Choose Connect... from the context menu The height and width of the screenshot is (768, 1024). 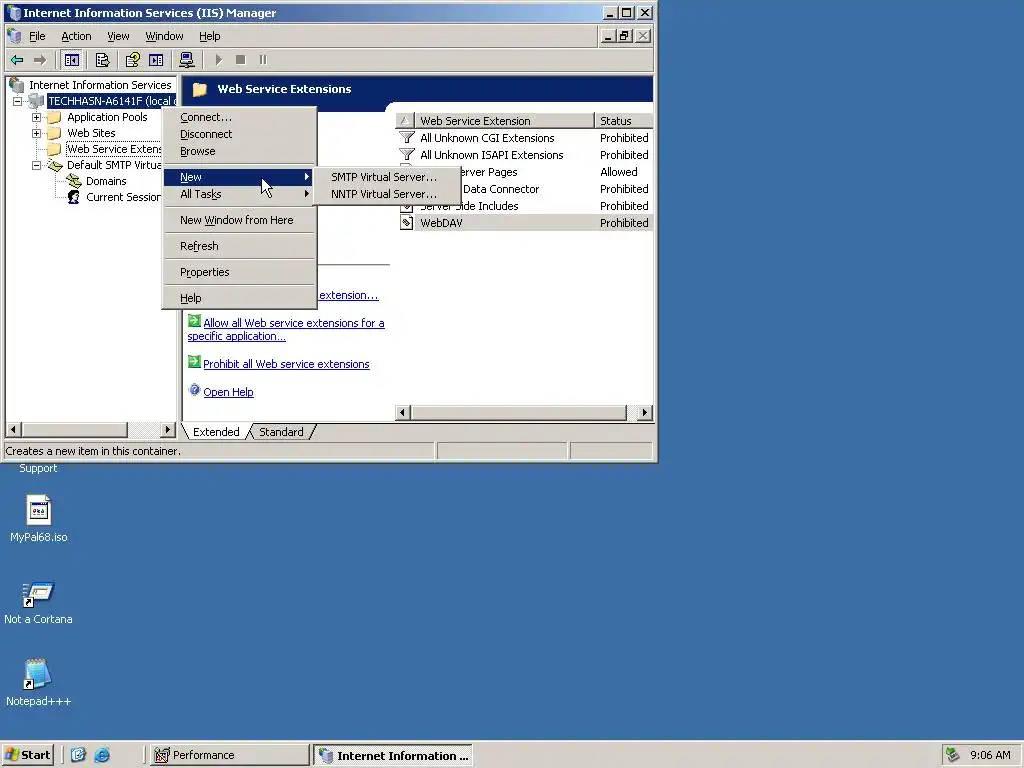coord(239,118)
